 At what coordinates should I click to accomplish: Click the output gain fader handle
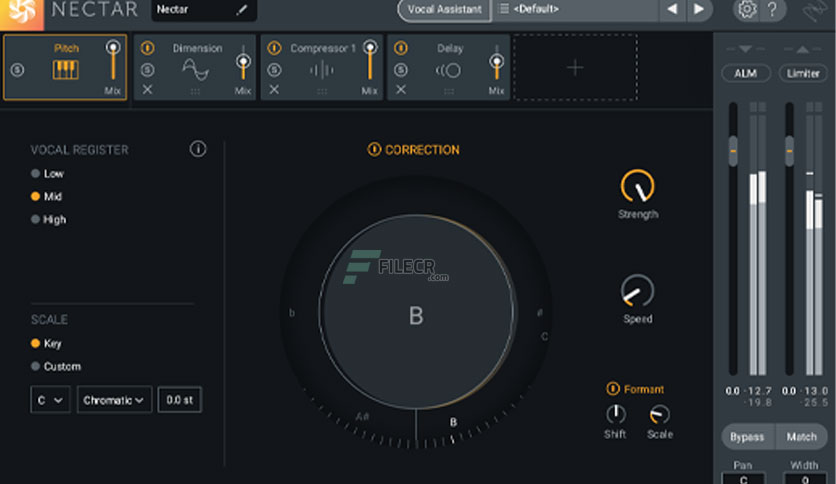790,151
